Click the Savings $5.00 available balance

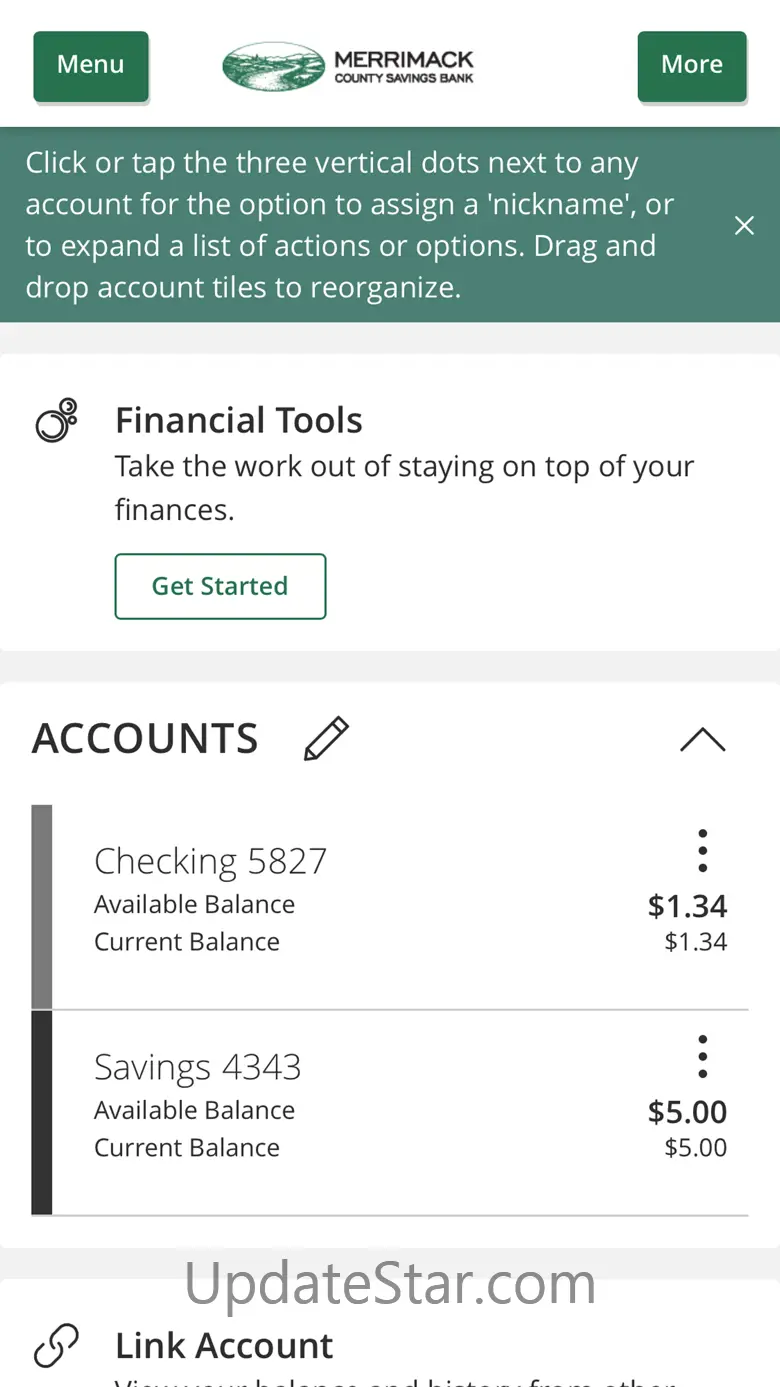click(687, 1112)
